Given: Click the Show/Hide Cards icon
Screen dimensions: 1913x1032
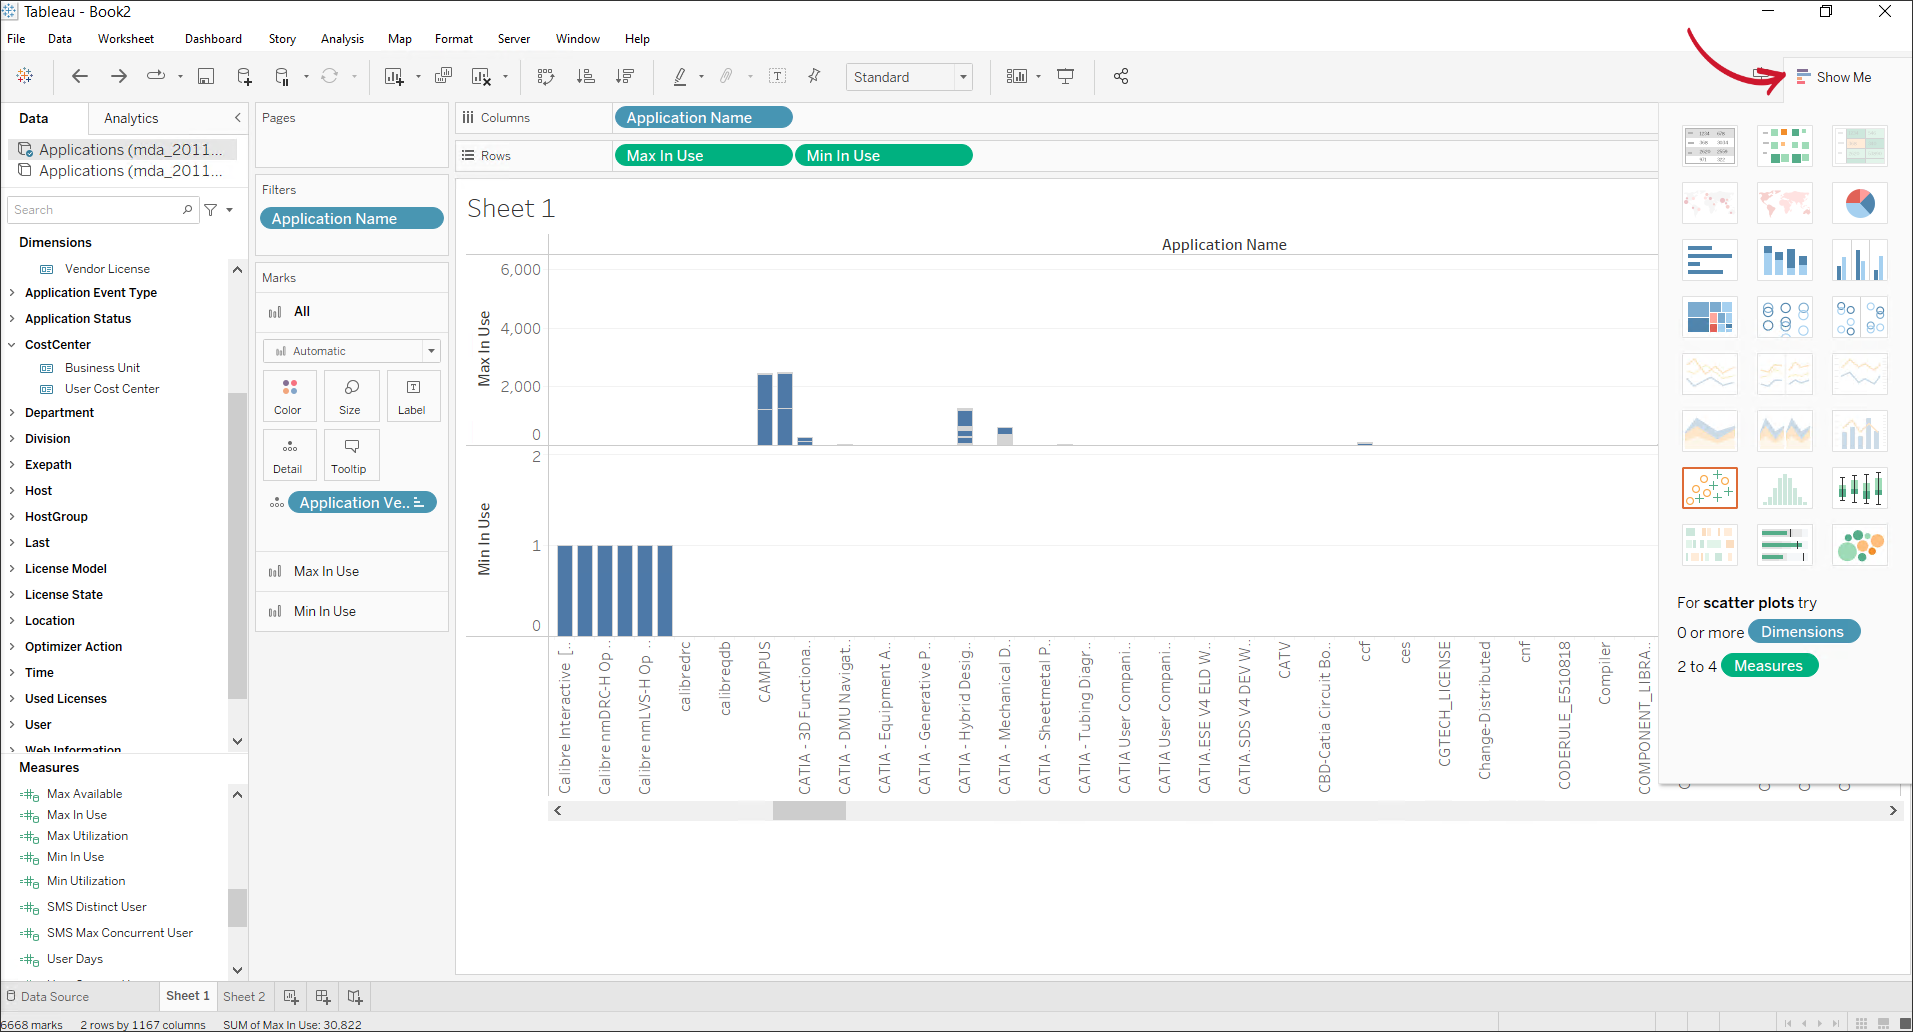Looking at the screenshot, I should [x=1017, y=76].
